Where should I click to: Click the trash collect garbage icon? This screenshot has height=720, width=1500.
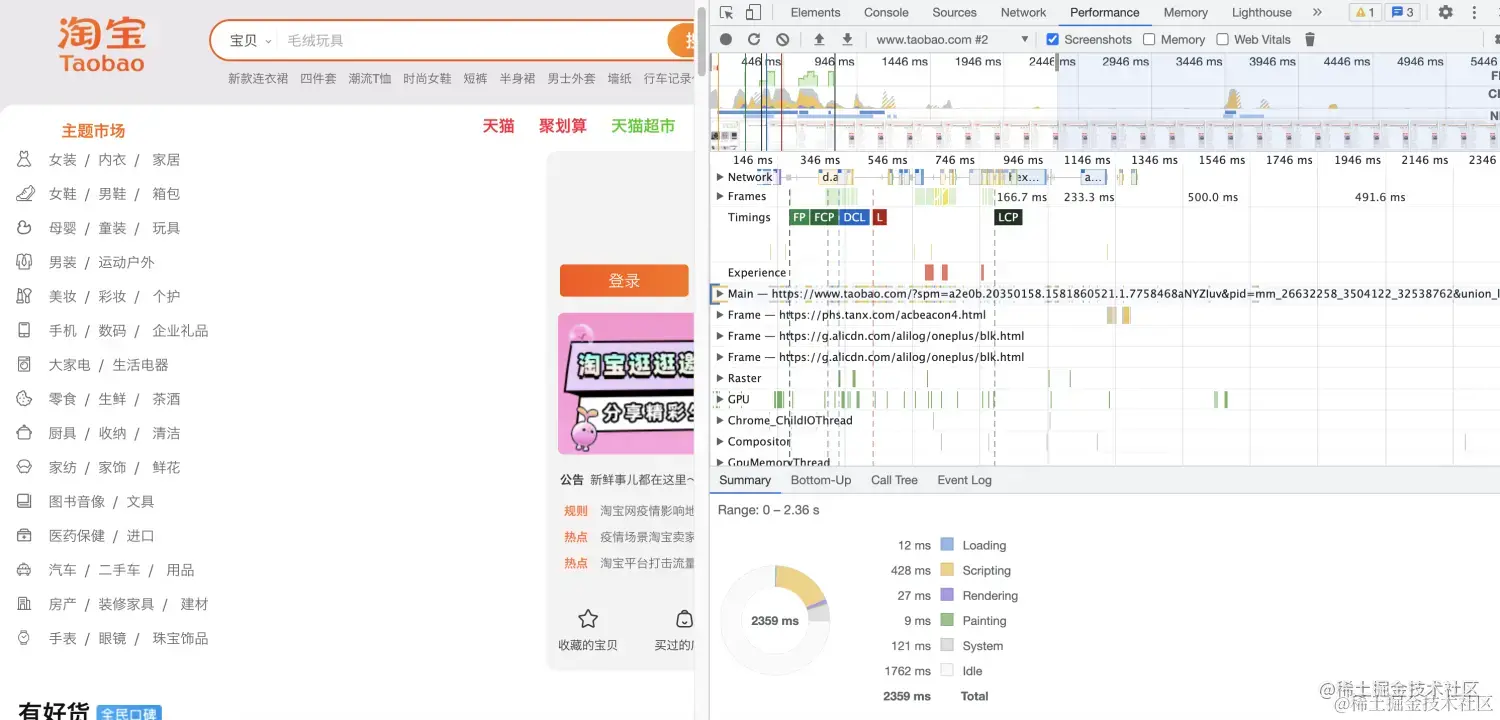click(1310, 39)
